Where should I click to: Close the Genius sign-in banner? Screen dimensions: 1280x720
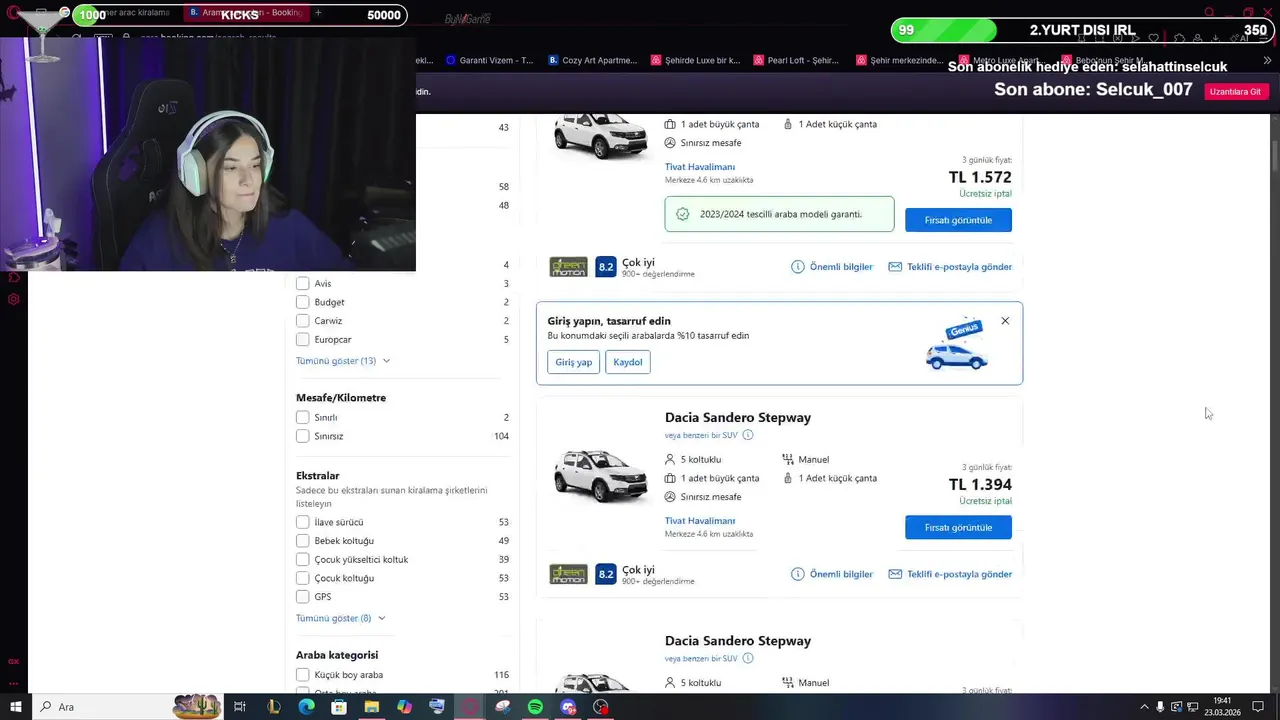click(1005, 321)
